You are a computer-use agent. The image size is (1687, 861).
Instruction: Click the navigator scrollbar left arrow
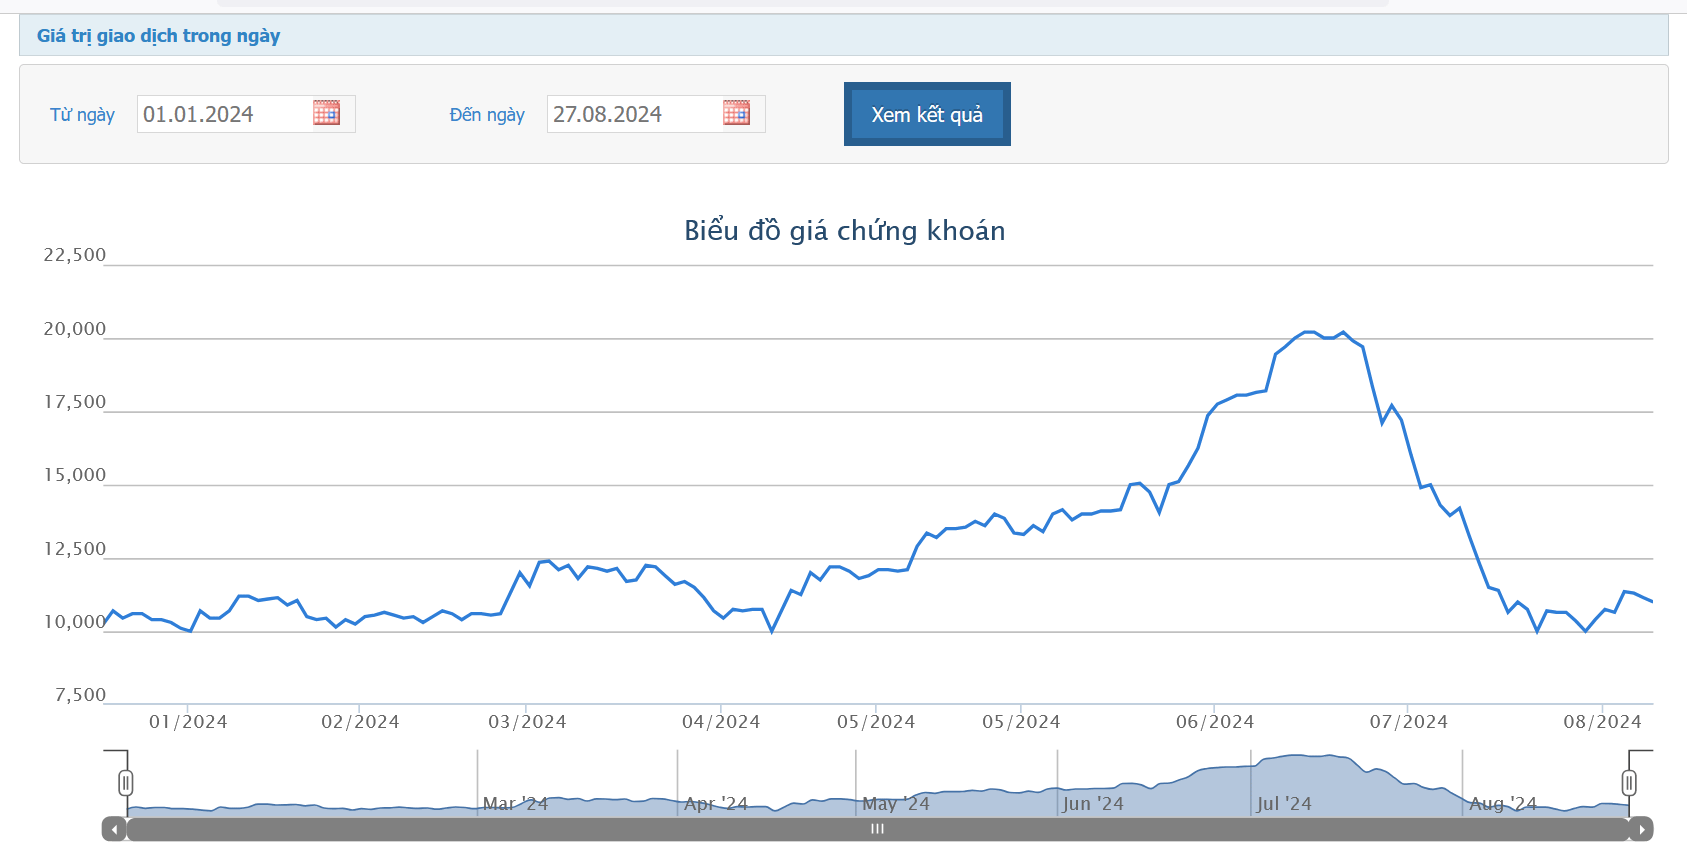click(115, 829)
